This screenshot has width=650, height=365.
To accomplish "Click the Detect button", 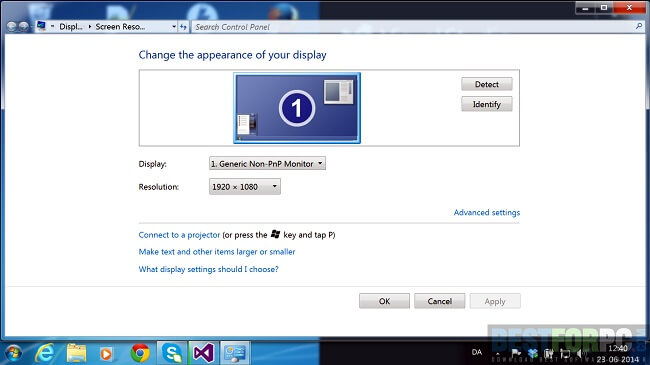I will pyautogui.click(x=487, y=84).
